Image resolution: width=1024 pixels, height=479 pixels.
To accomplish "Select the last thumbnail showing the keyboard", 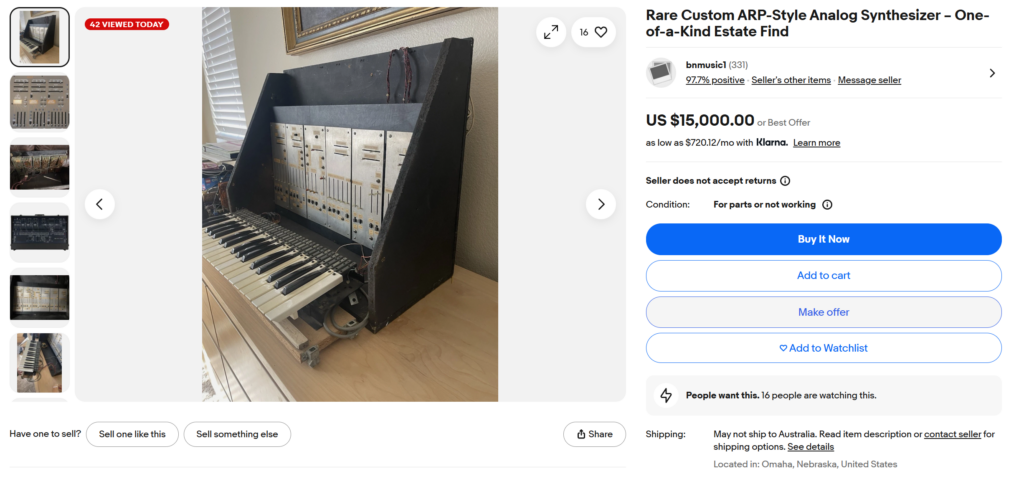I will [40, 362].
